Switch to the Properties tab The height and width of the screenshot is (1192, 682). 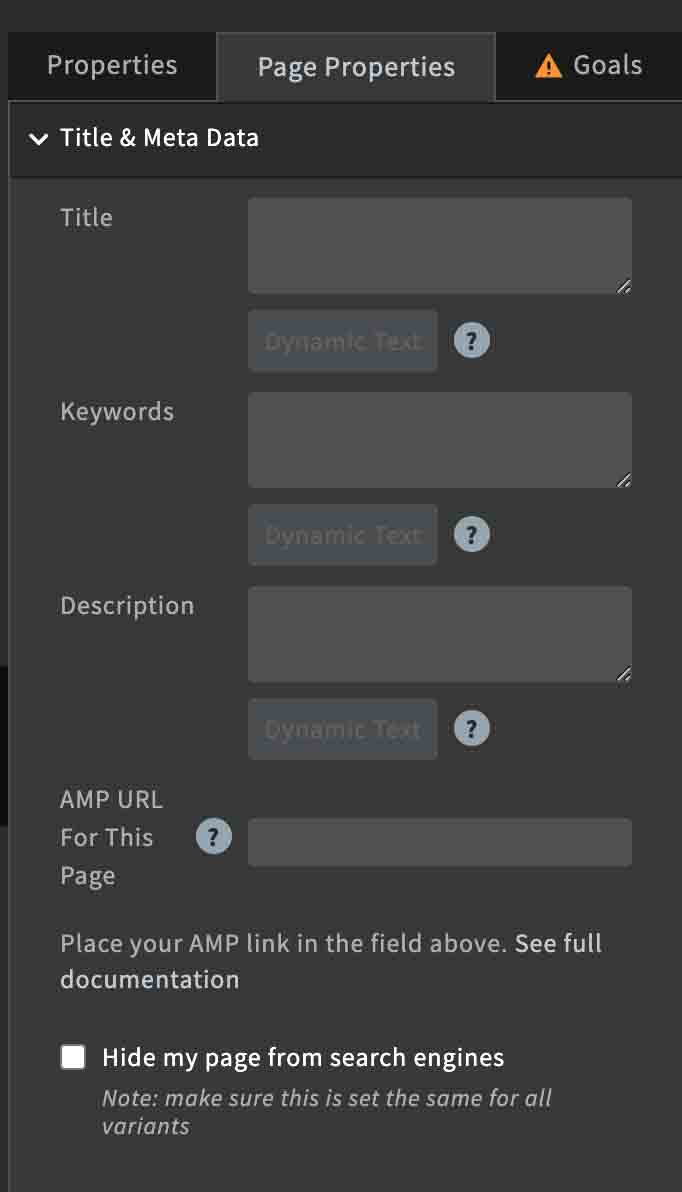[112, 65]
